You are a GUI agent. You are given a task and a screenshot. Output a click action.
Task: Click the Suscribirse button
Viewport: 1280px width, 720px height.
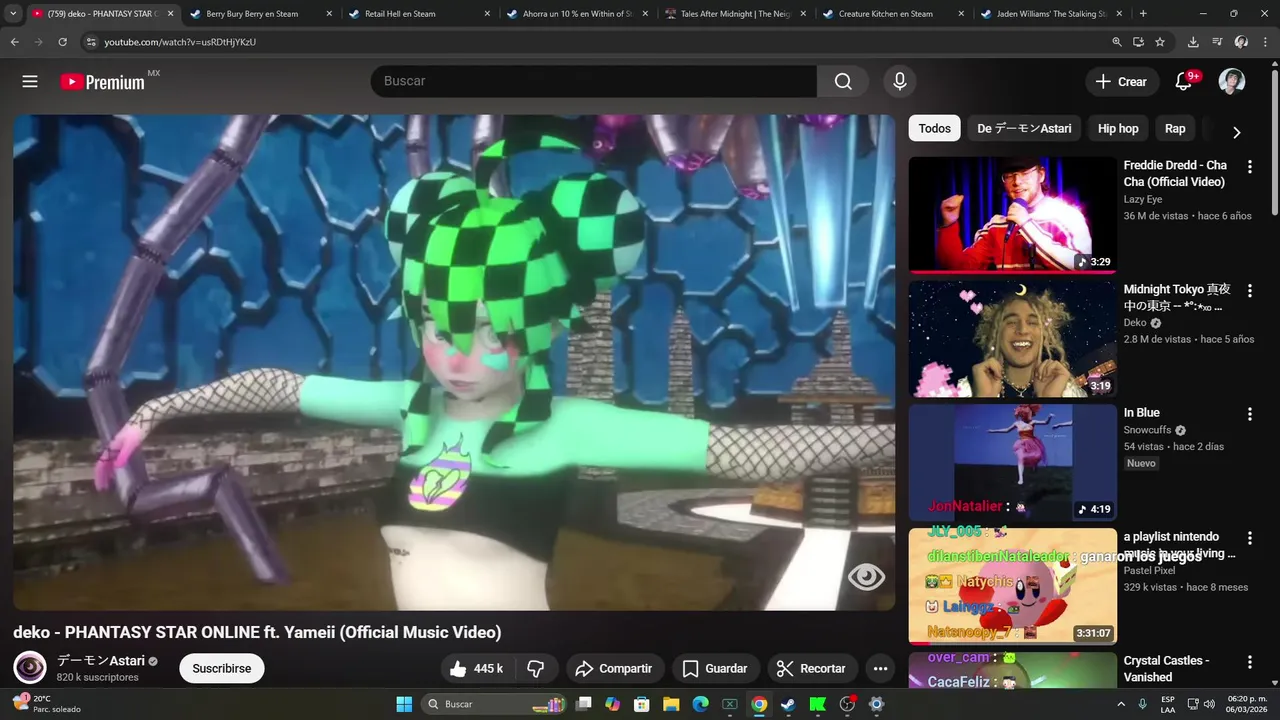click(x=222, y=668)
